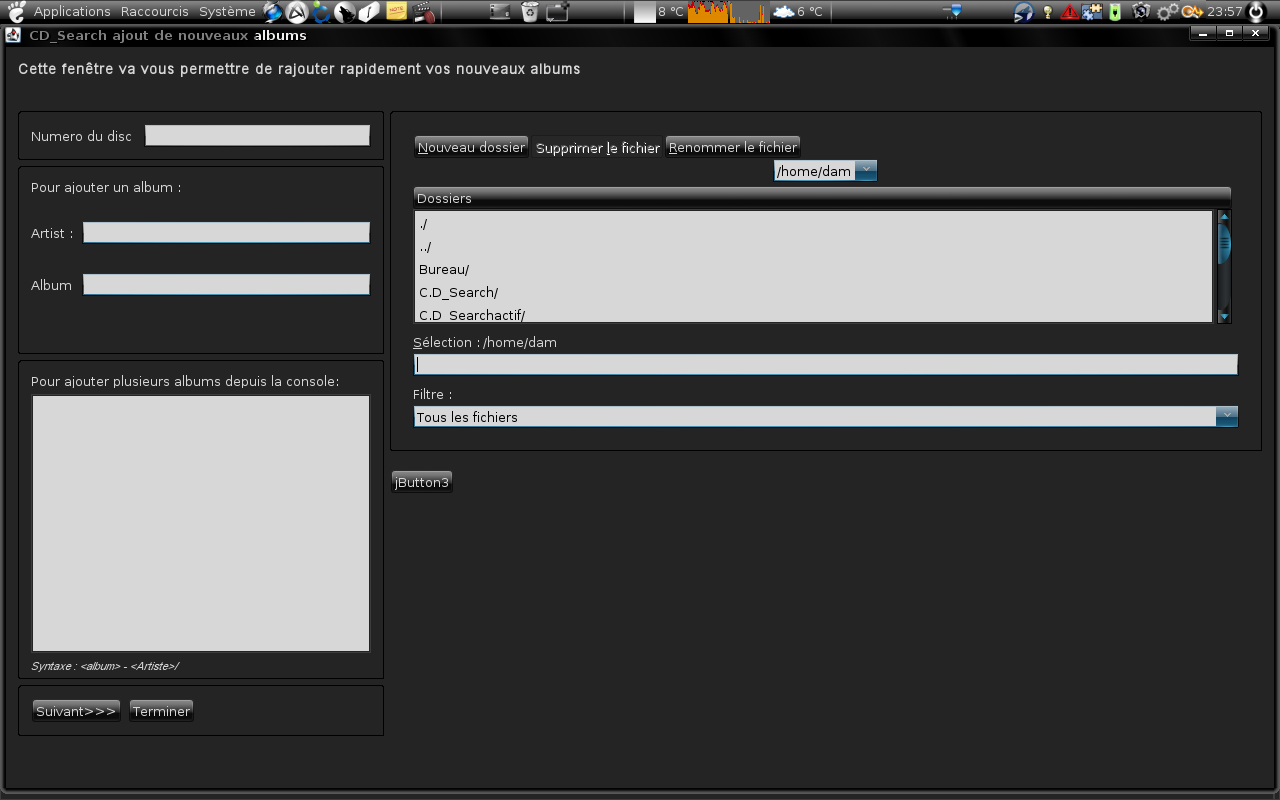The height and width of the screenshot is (800, 1280).
Task: Open the "Tous les fichiers" filter dropdown
Action: (1227, 417)
